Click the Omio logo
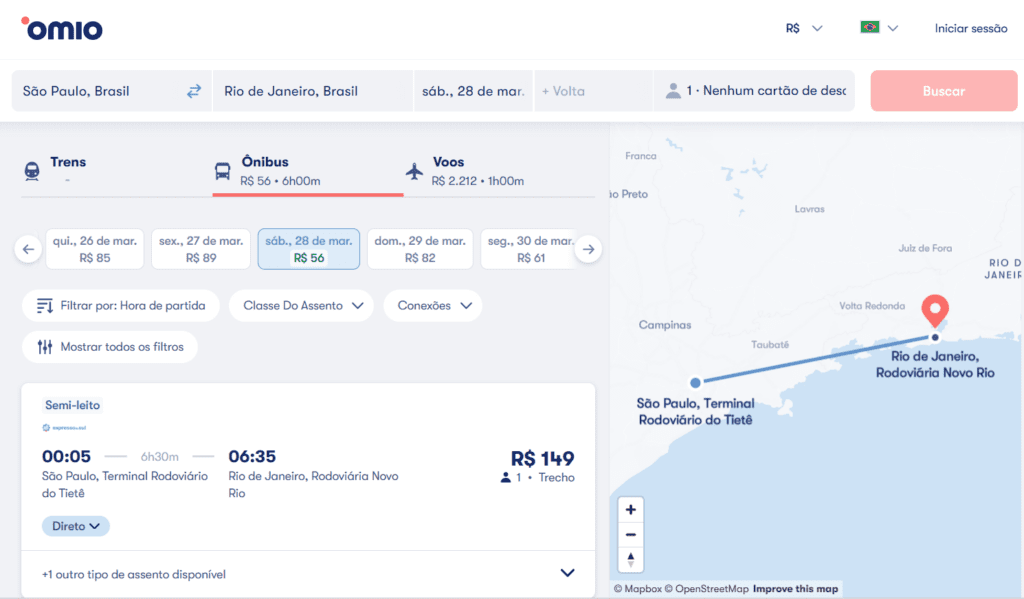The width and height of the screenshot is (1024, 599). click(x=62, y=29)
